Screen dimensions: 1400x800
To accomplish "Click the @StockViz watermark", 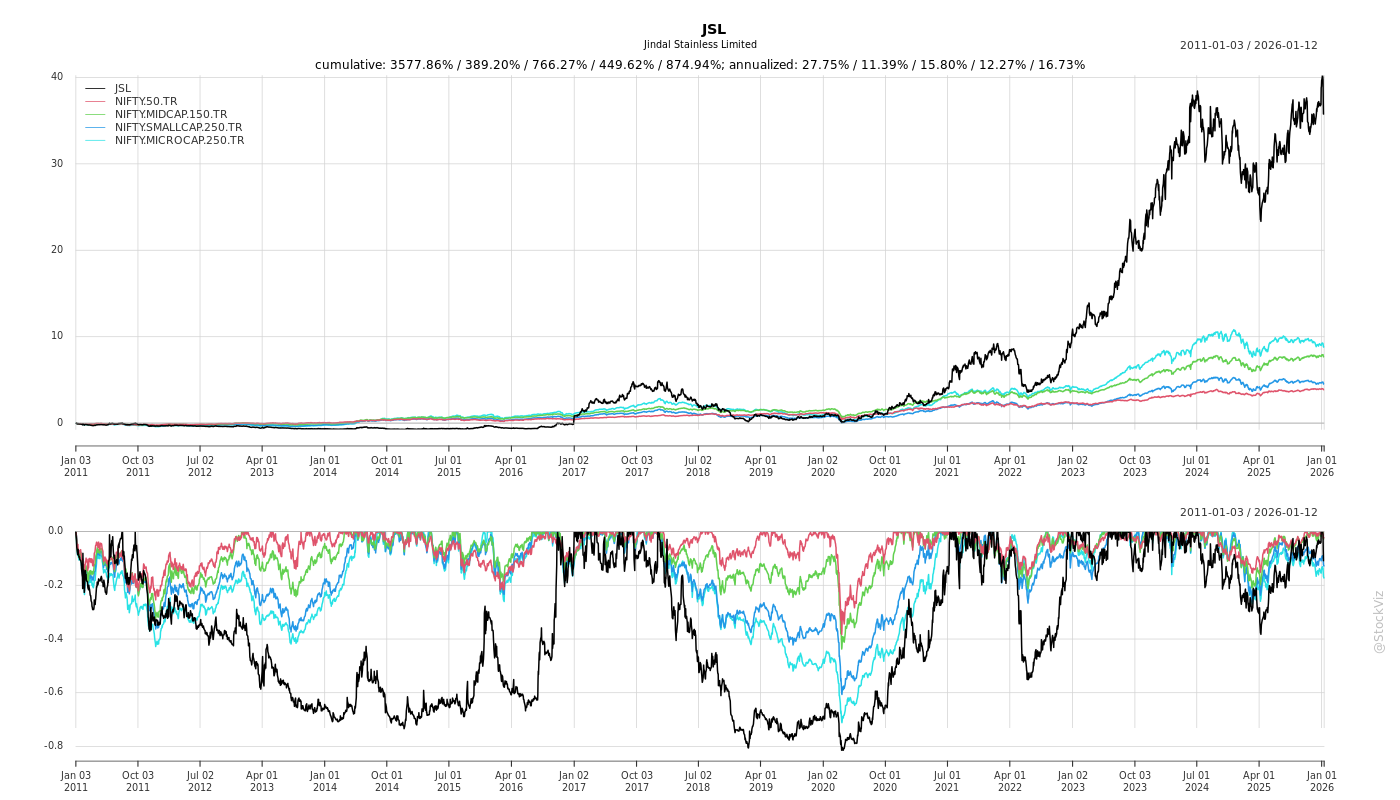I will click(x=1379, y=621).
